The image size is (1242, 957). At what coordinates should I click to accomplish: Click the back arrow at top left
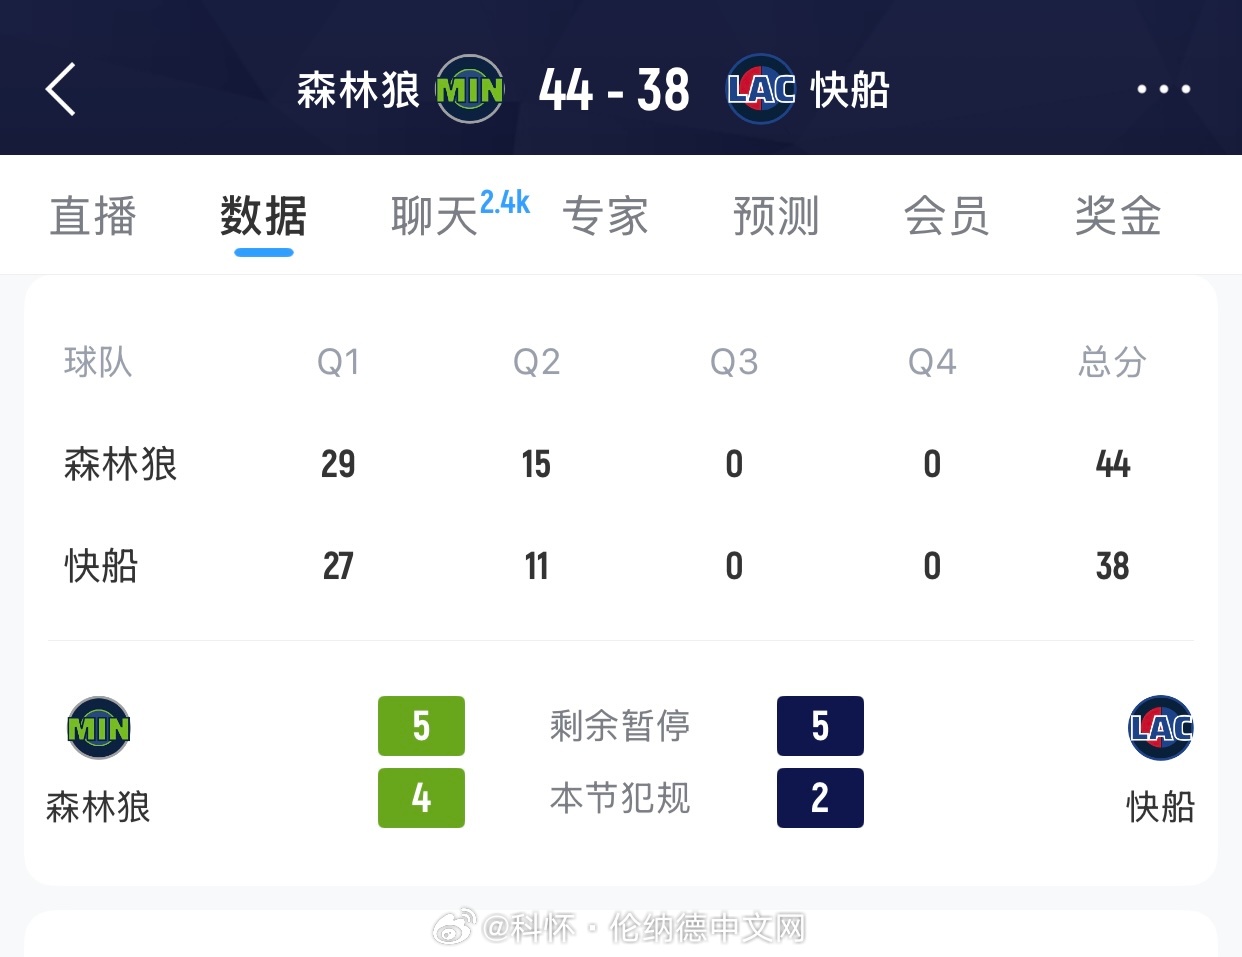point(60,88)
